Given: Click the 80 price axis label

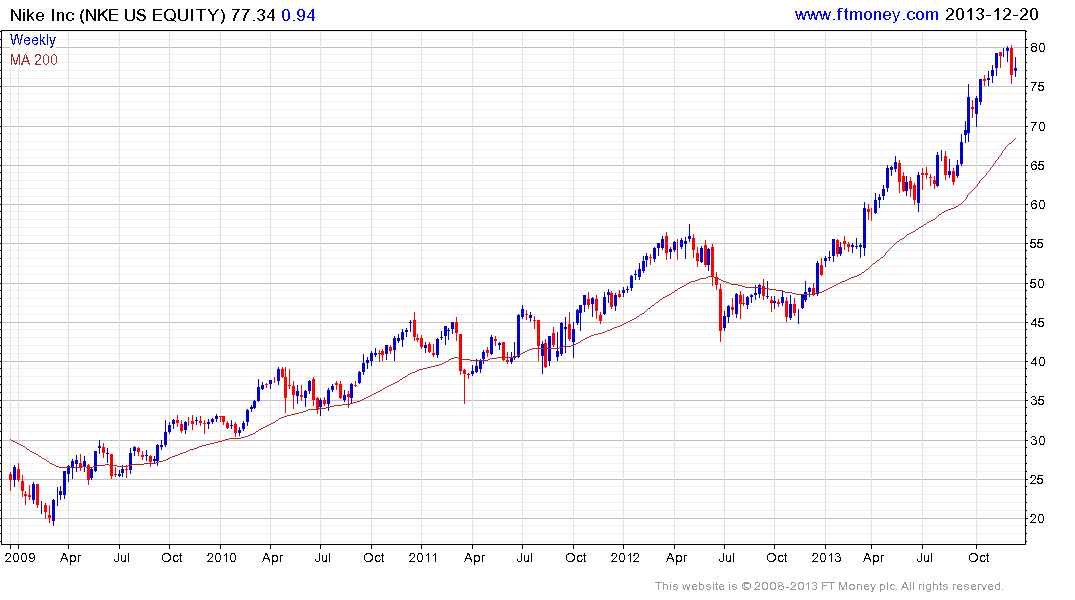Looking at the screenshot, I should [1037, 47].
